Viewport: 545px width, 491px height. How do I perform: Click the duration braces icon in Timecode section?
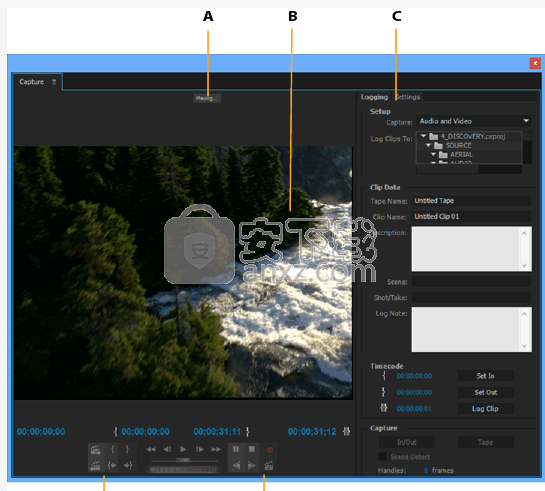click(384, 408)
